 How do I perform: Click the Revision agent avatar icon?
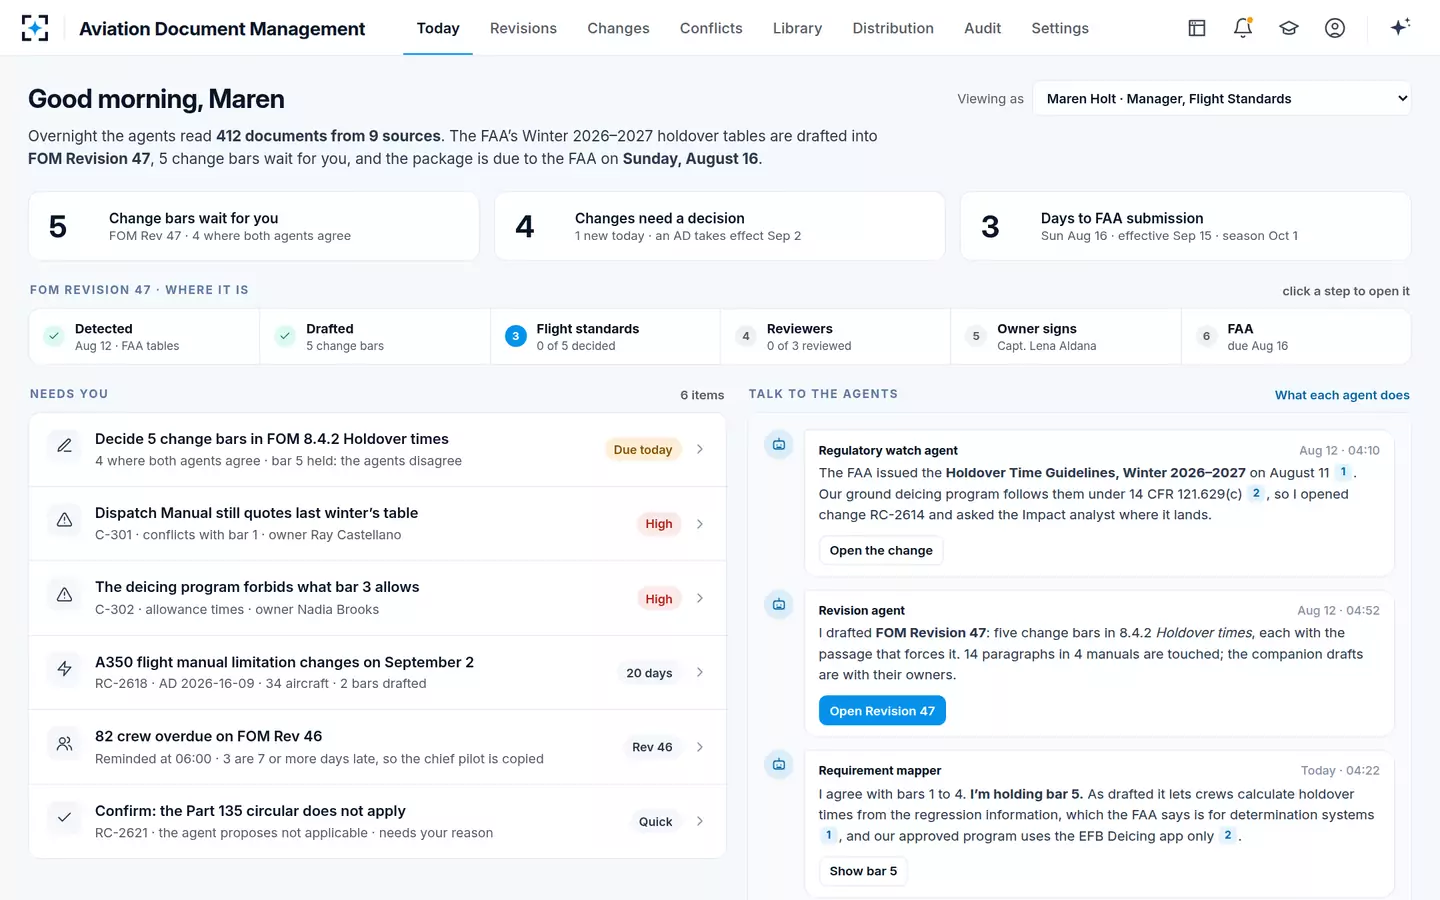tap(779, 604)
